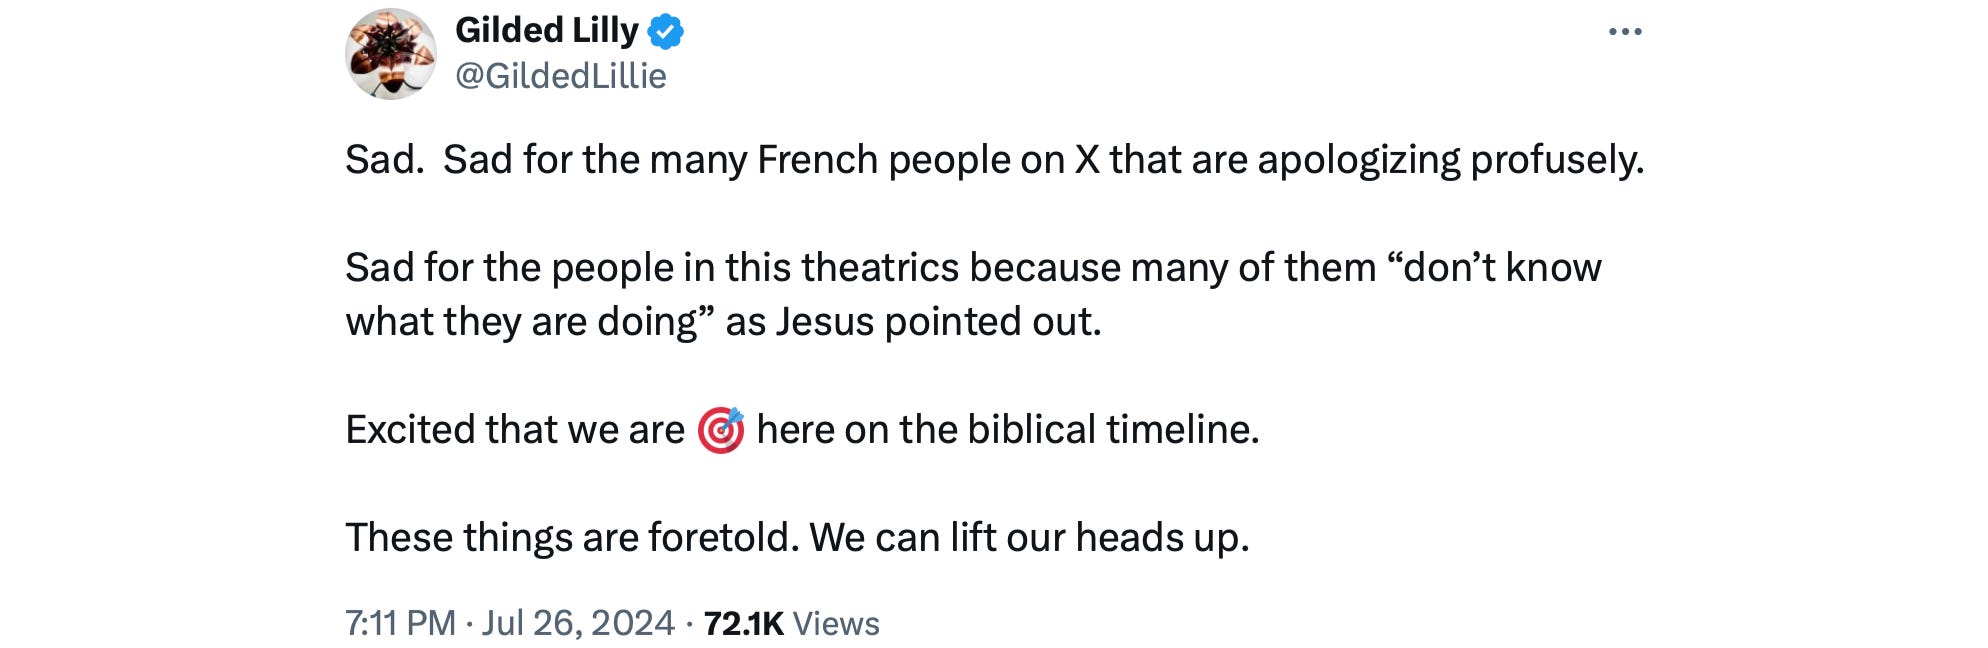Click the quoted text "what they are doing"
Image resolution: width=1988 pixels, height=648 pixels.
click(520, 322)
